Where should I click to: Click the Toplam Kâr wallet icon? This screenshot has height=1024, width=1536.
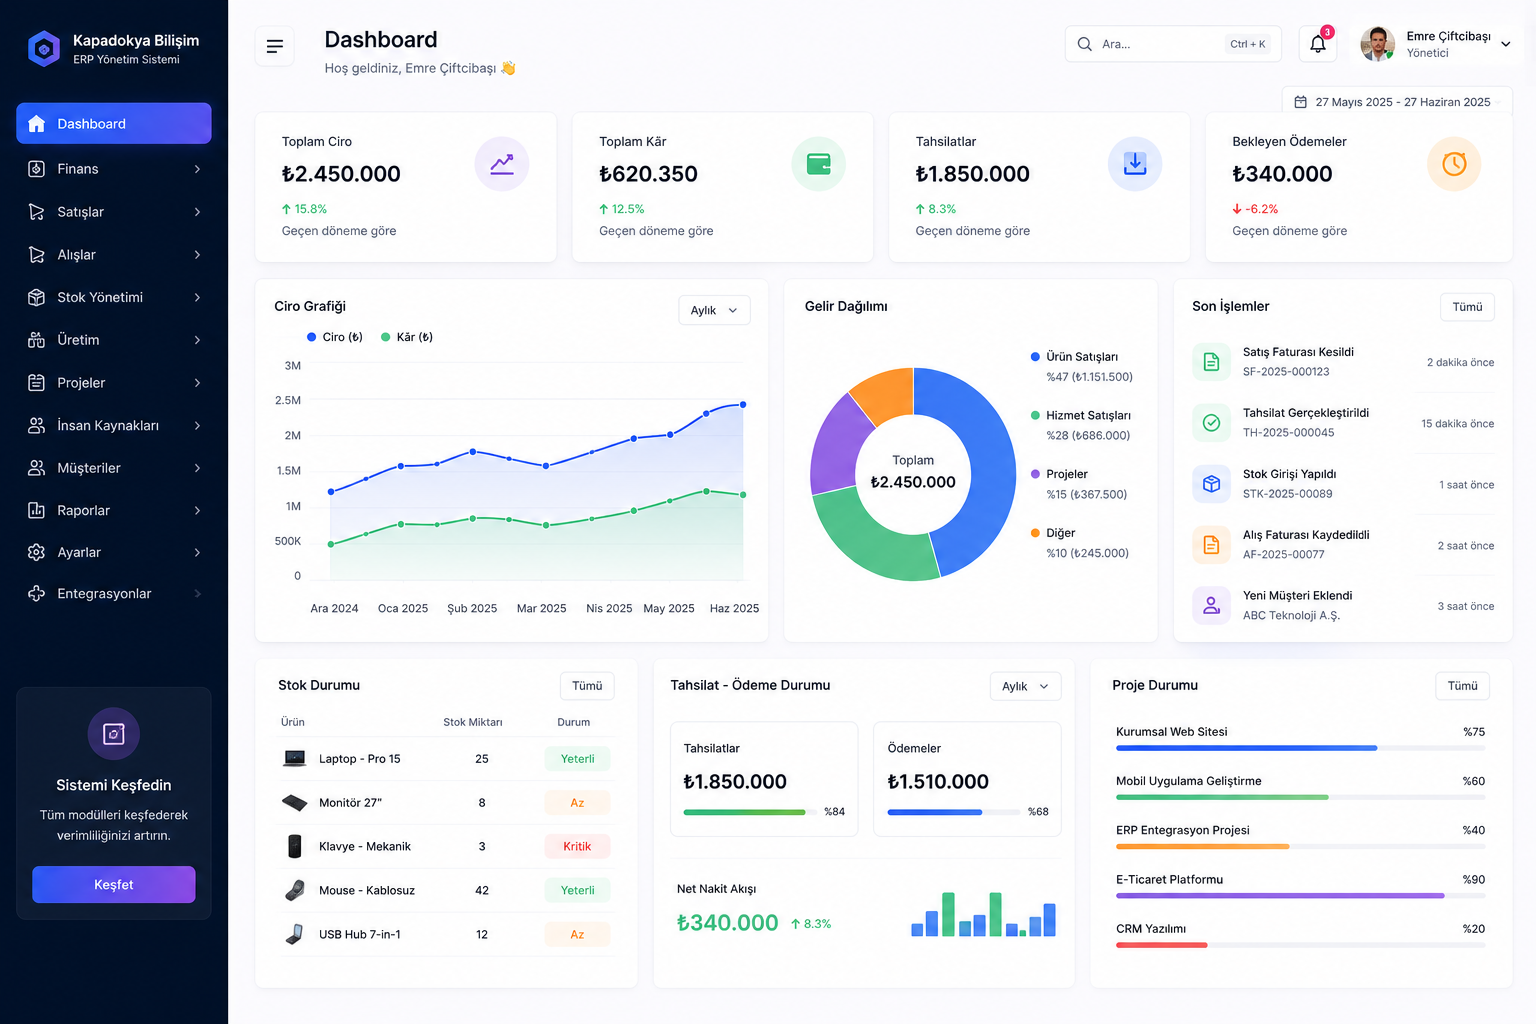pyautogui.click(x=818, y=164)
